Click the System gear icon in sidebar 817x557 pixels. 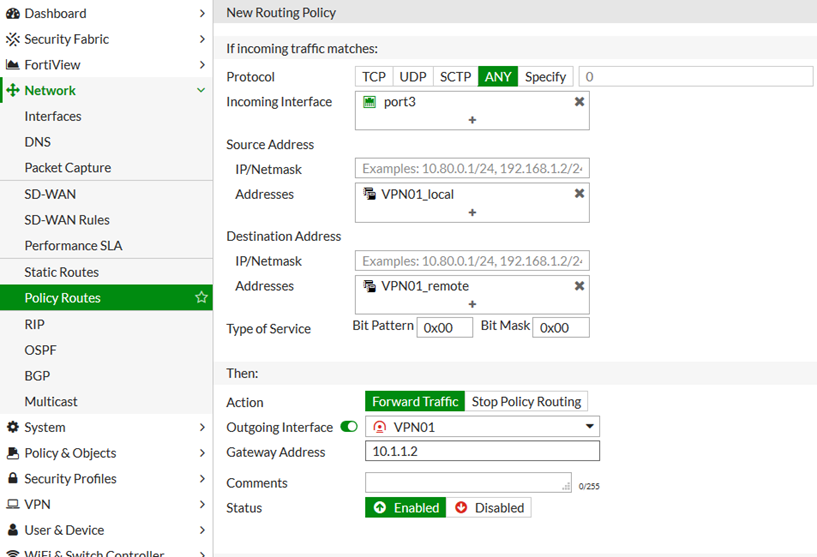click(x=13, y=427)
